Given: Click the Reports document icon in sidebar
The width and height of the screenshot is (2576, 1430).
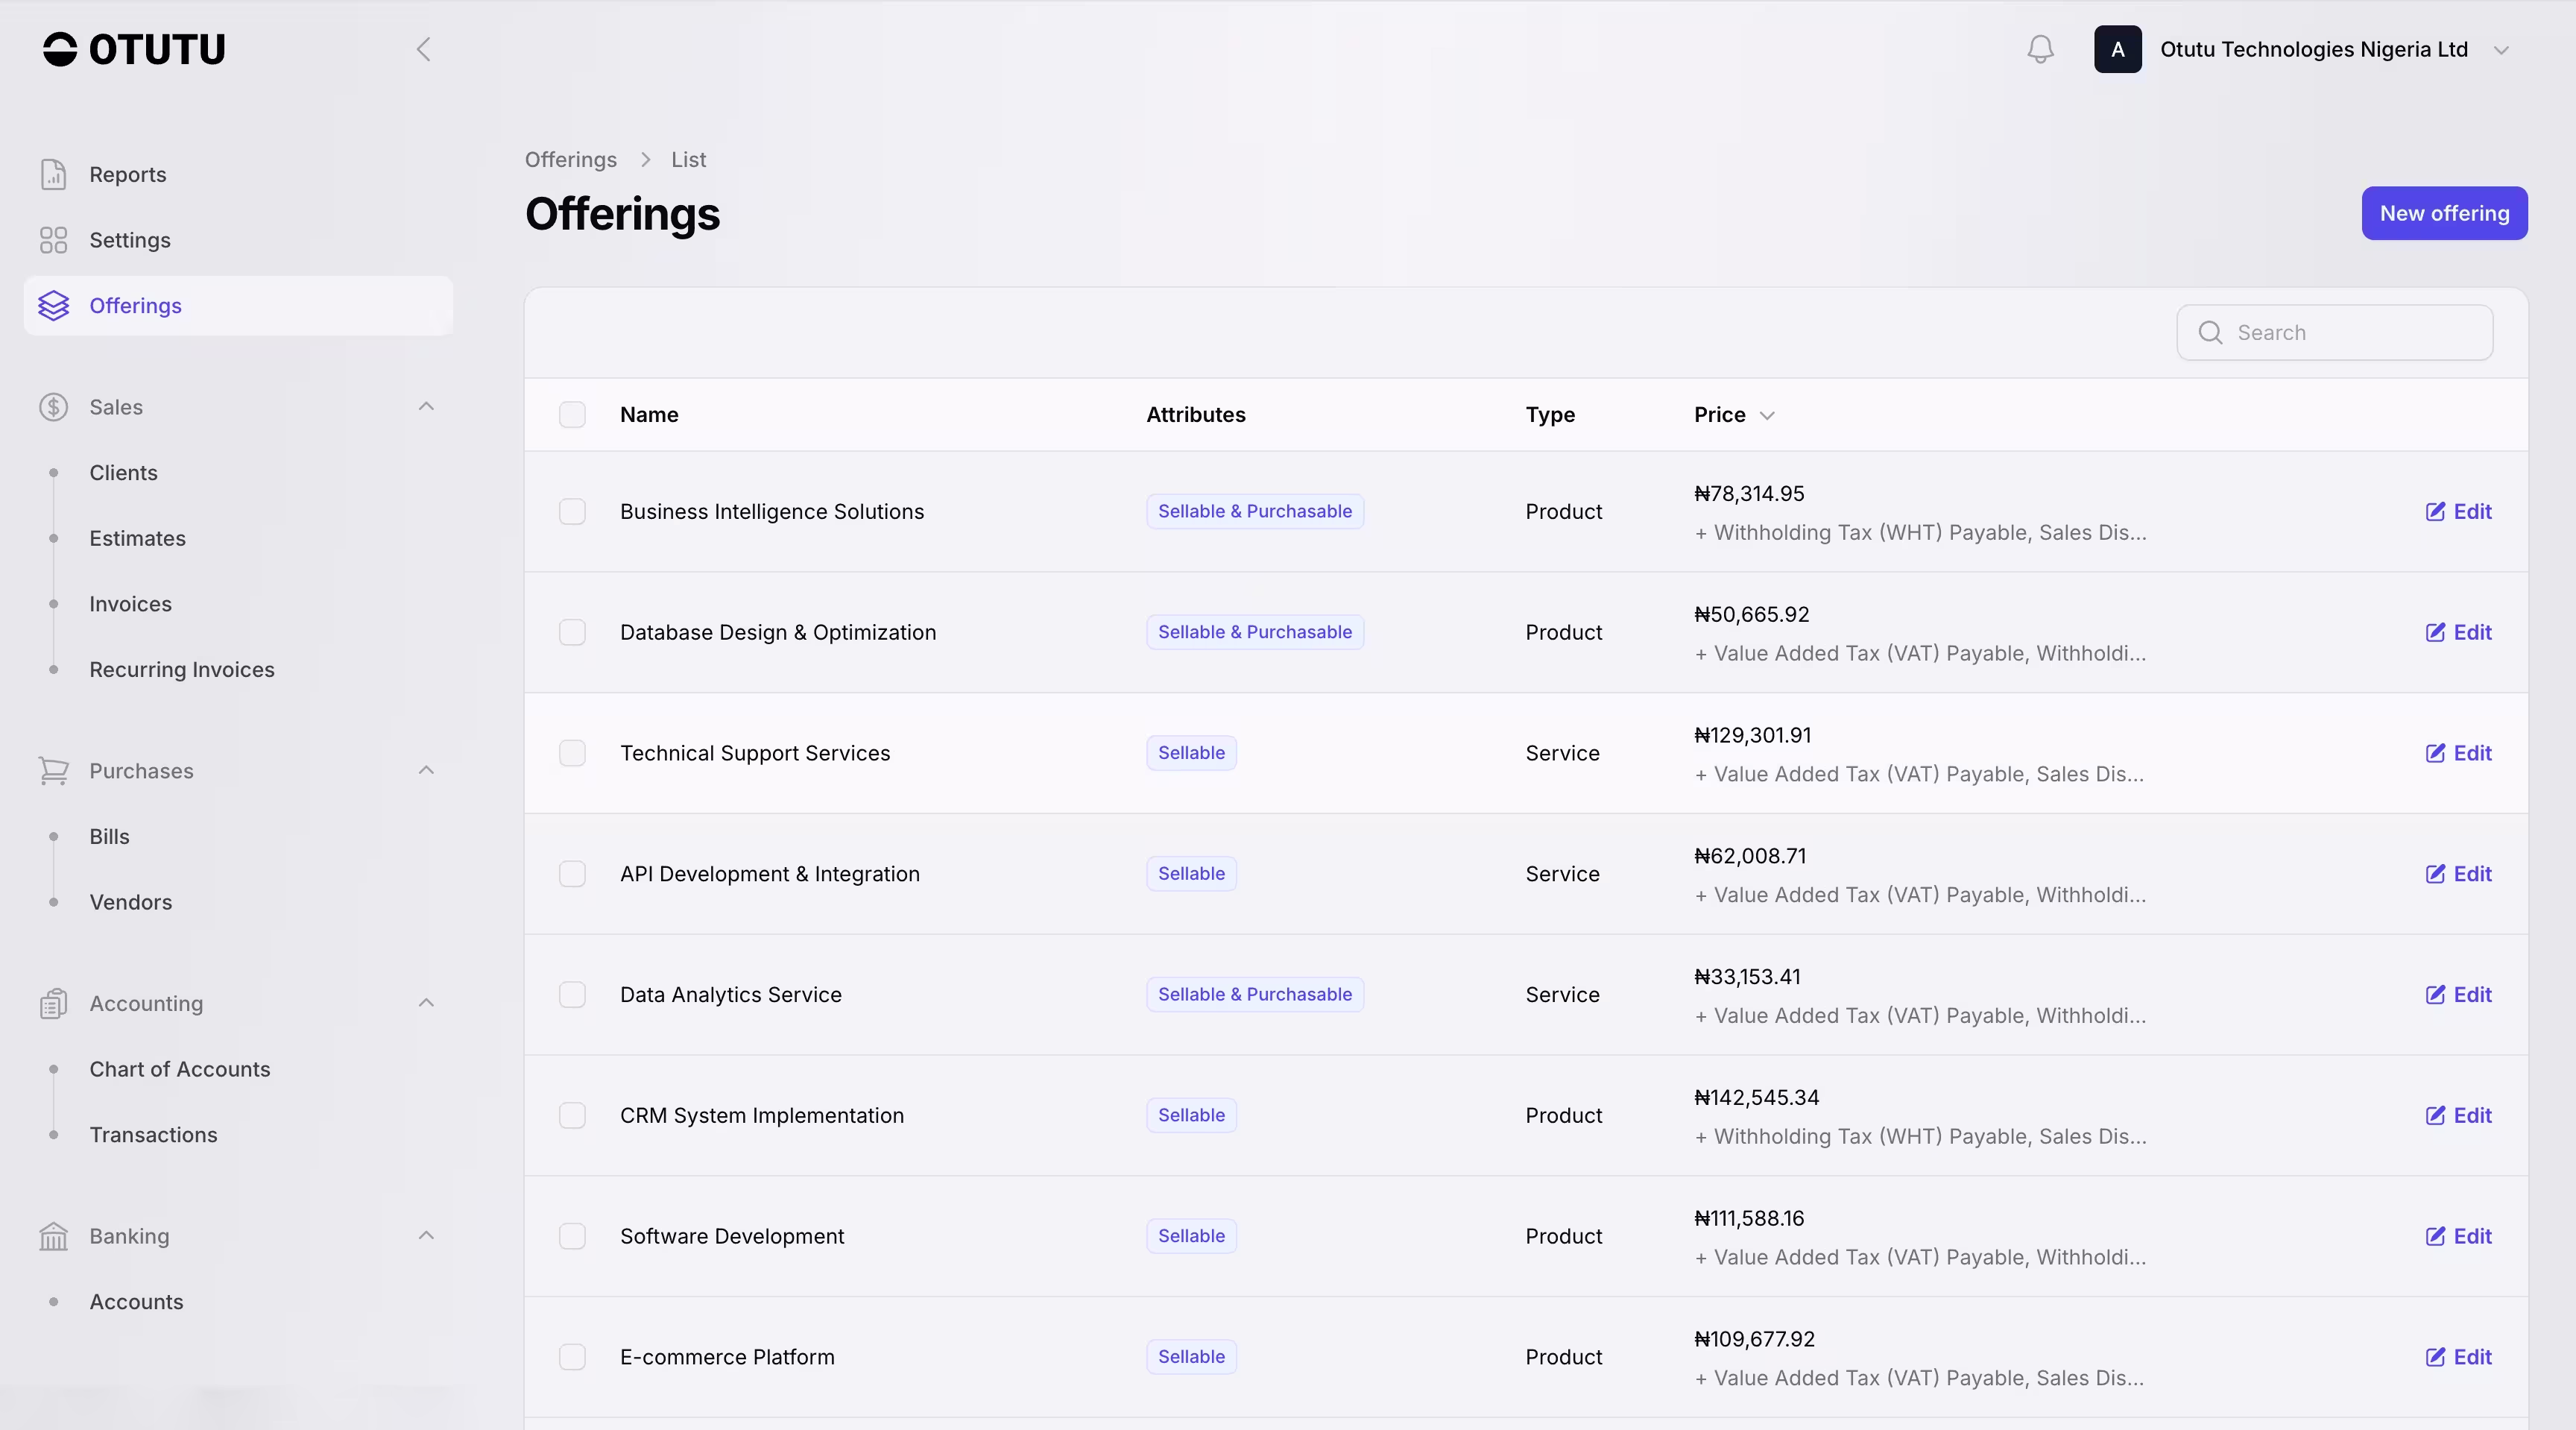Looking at the screenshot, I should point(53,174).
